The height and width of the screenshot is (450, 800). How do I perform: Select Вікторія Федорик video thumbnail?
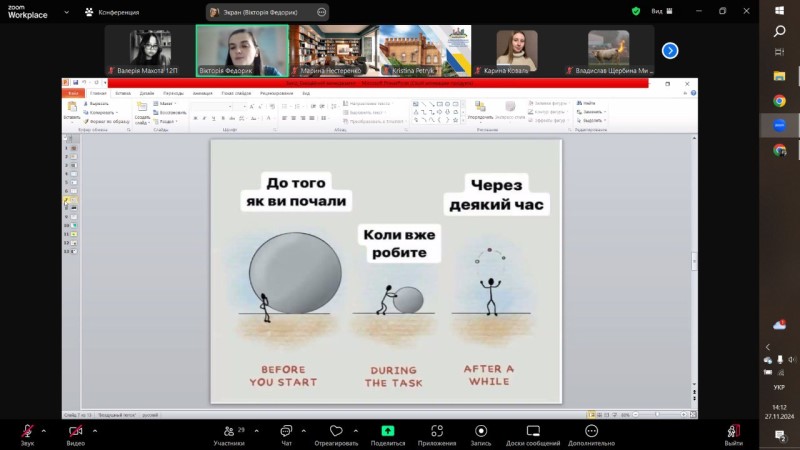point(242,51)
